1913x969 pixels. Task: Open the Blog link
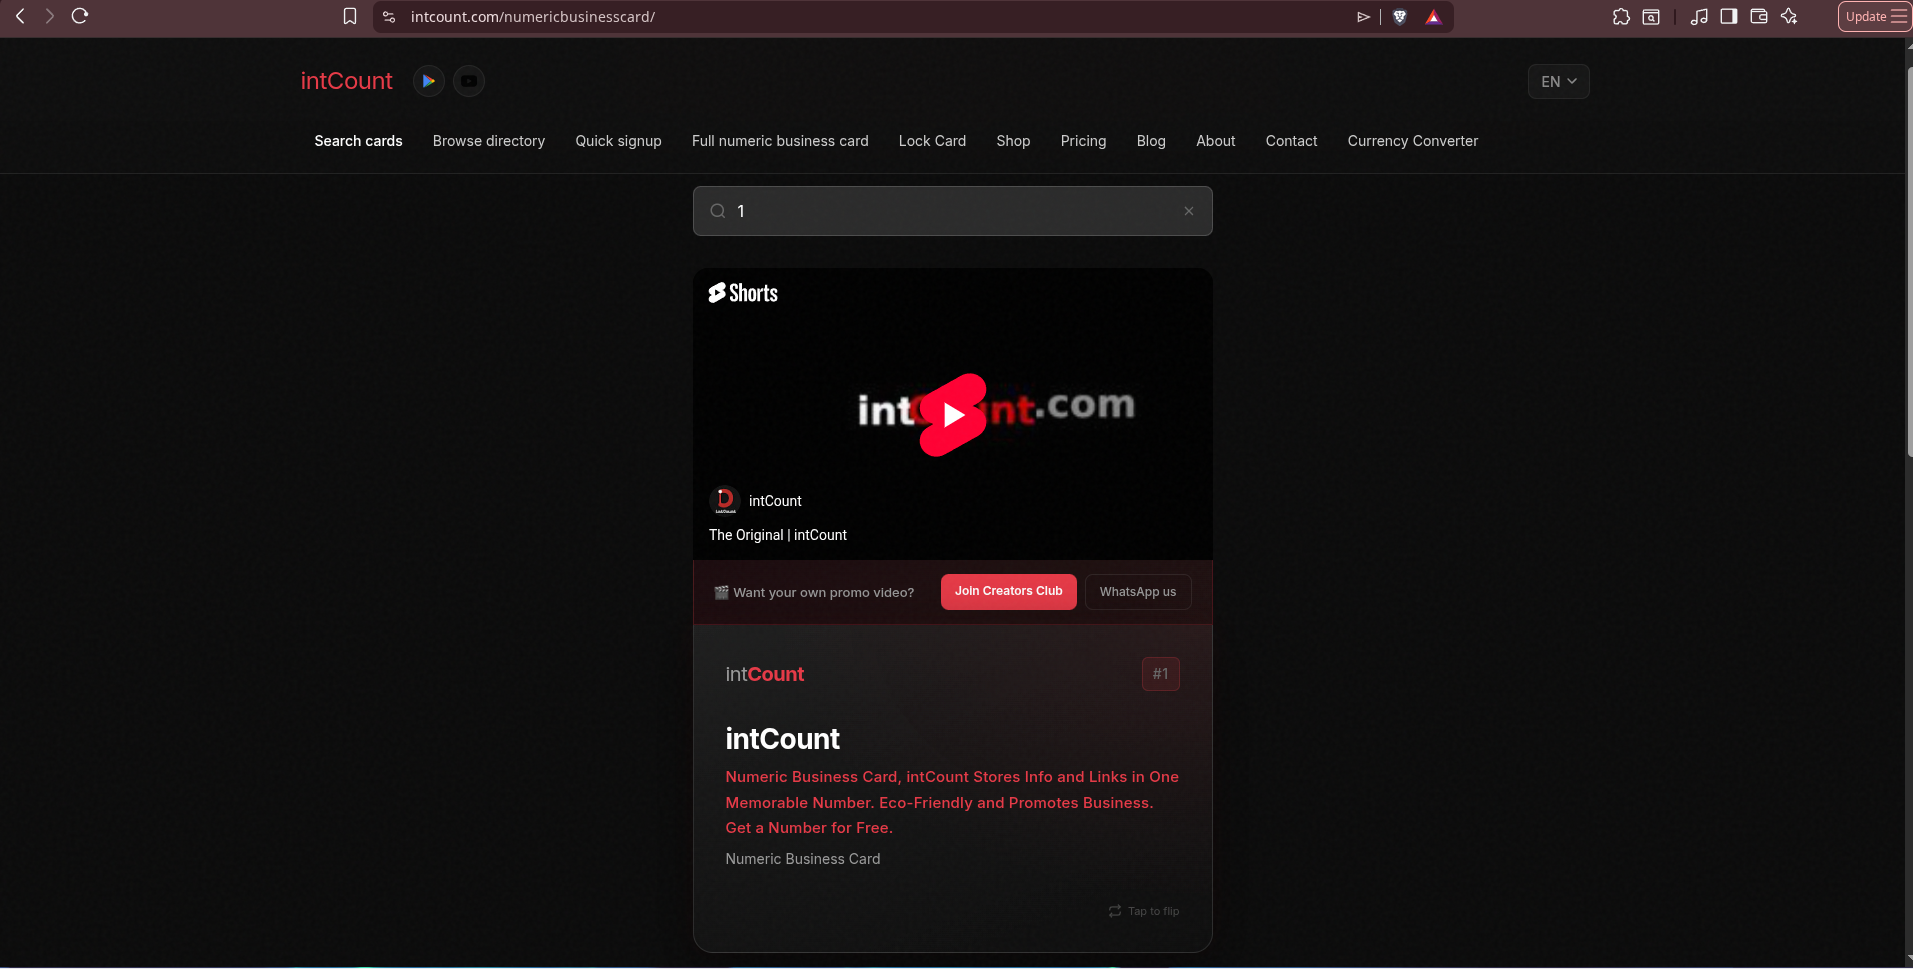[1151, 141]
